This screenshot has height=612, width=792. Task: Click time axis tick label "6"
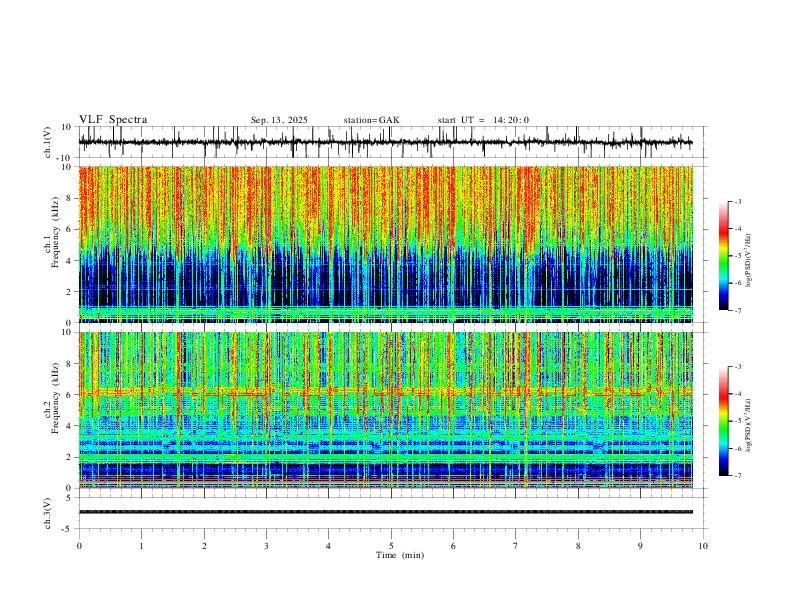453,546
